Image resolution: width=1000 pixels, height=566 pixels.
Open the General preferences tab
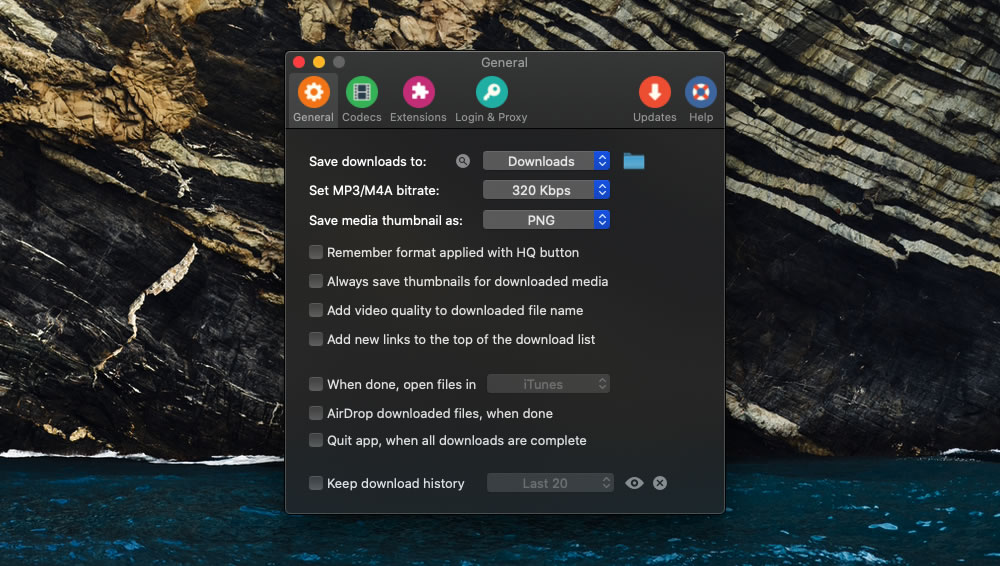313,100
